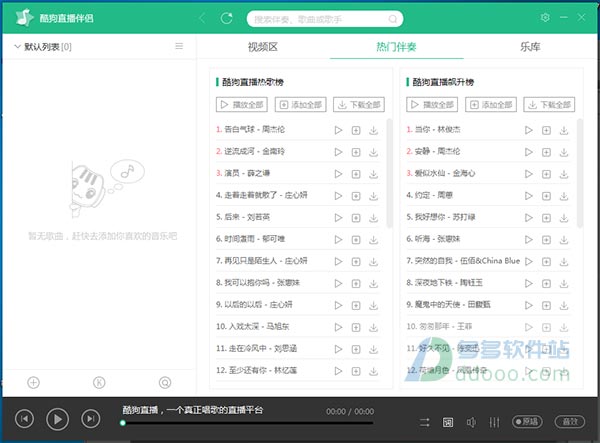Mute the volume speaker icon
600x443 pixels.
(471, 422)
